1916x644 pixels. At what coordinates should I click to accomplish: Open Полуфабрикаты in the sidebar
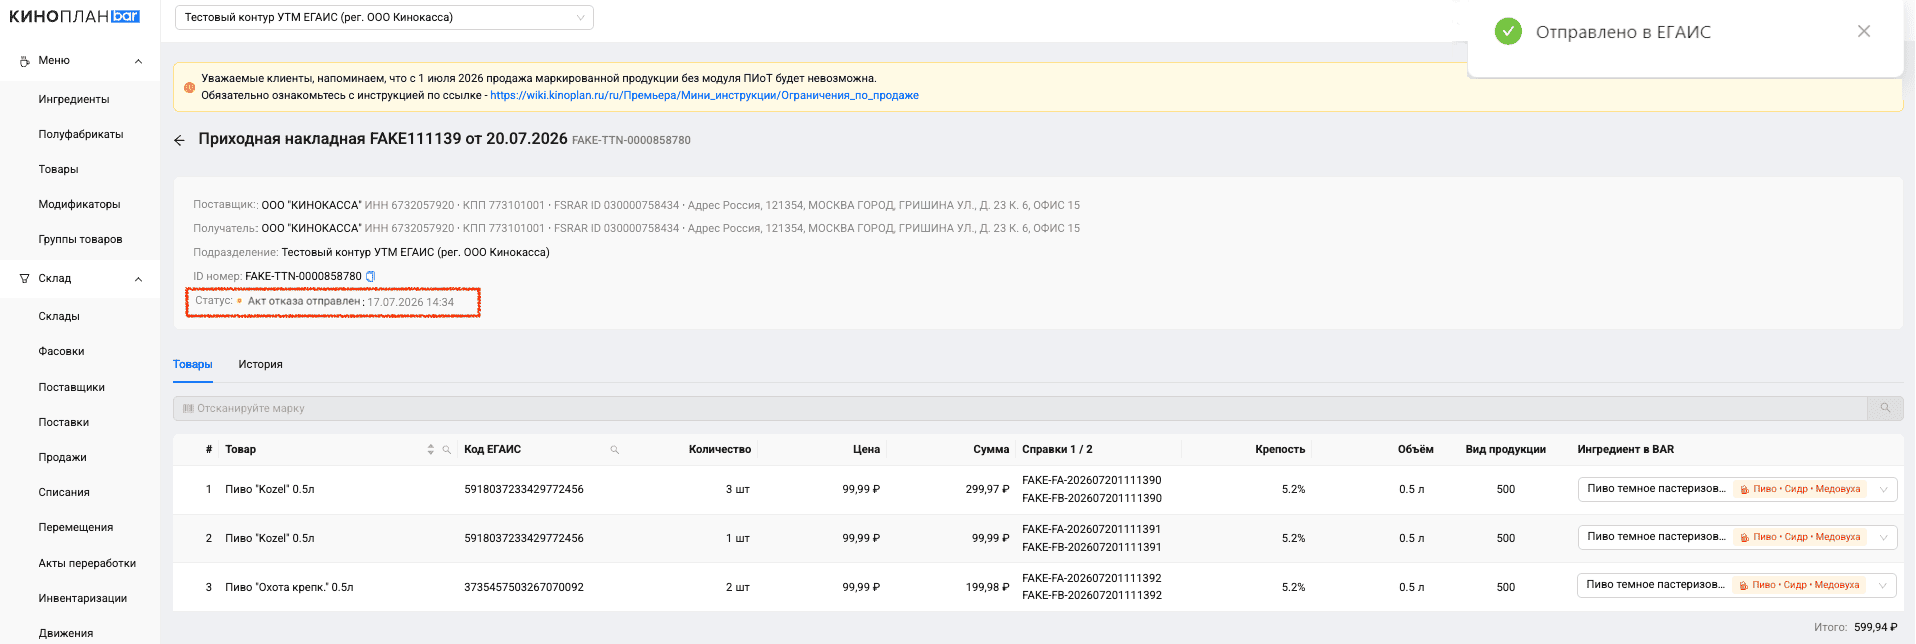(x=81, y=134)
